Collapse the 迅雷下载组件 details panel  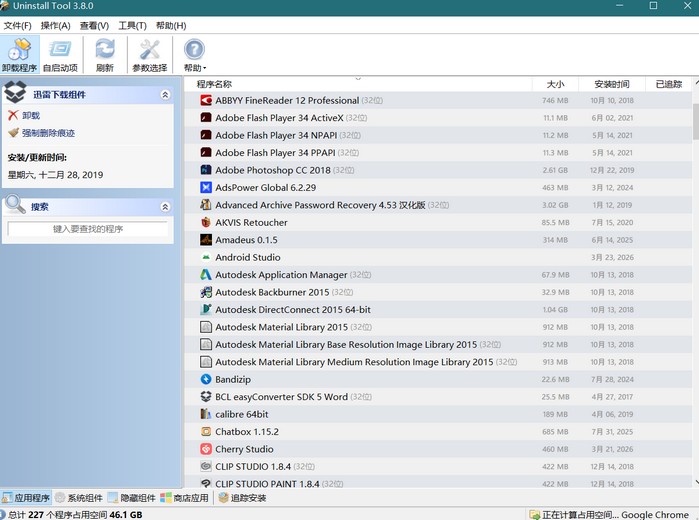click(x=165, y=95)
